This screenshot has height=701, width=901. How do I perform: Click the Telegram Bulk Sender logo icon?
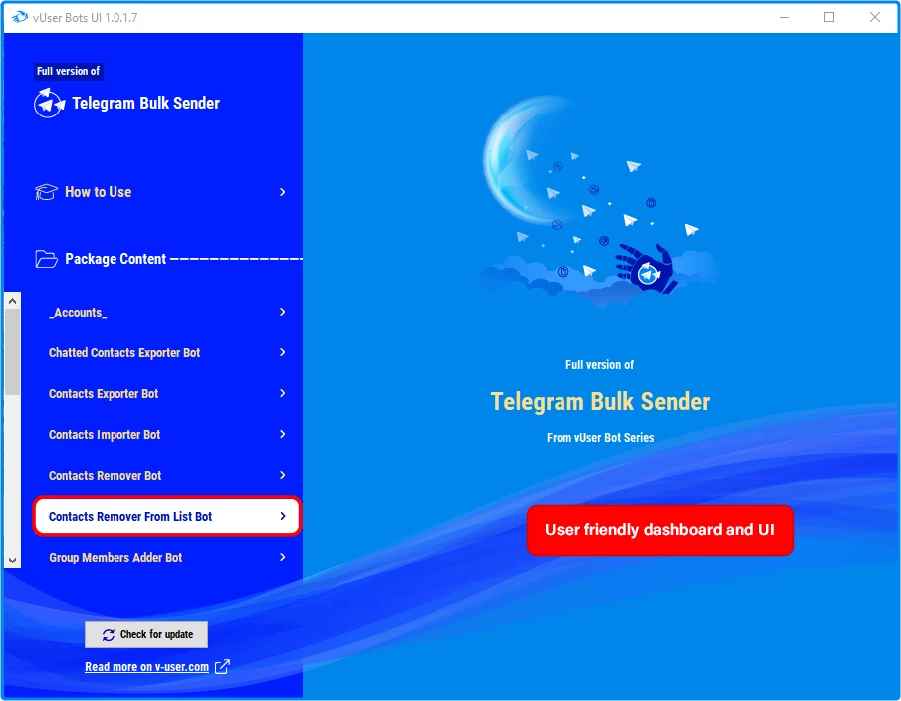click(49, 103)
